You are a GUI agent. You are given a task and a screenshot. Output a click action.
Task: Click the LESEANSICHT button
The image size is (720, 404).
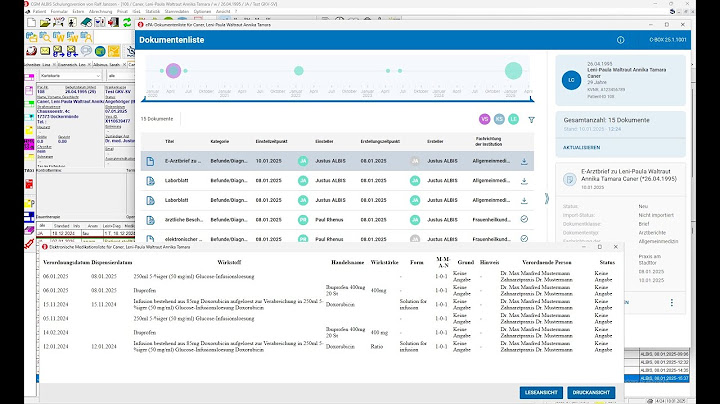click(x=541, y=393)
